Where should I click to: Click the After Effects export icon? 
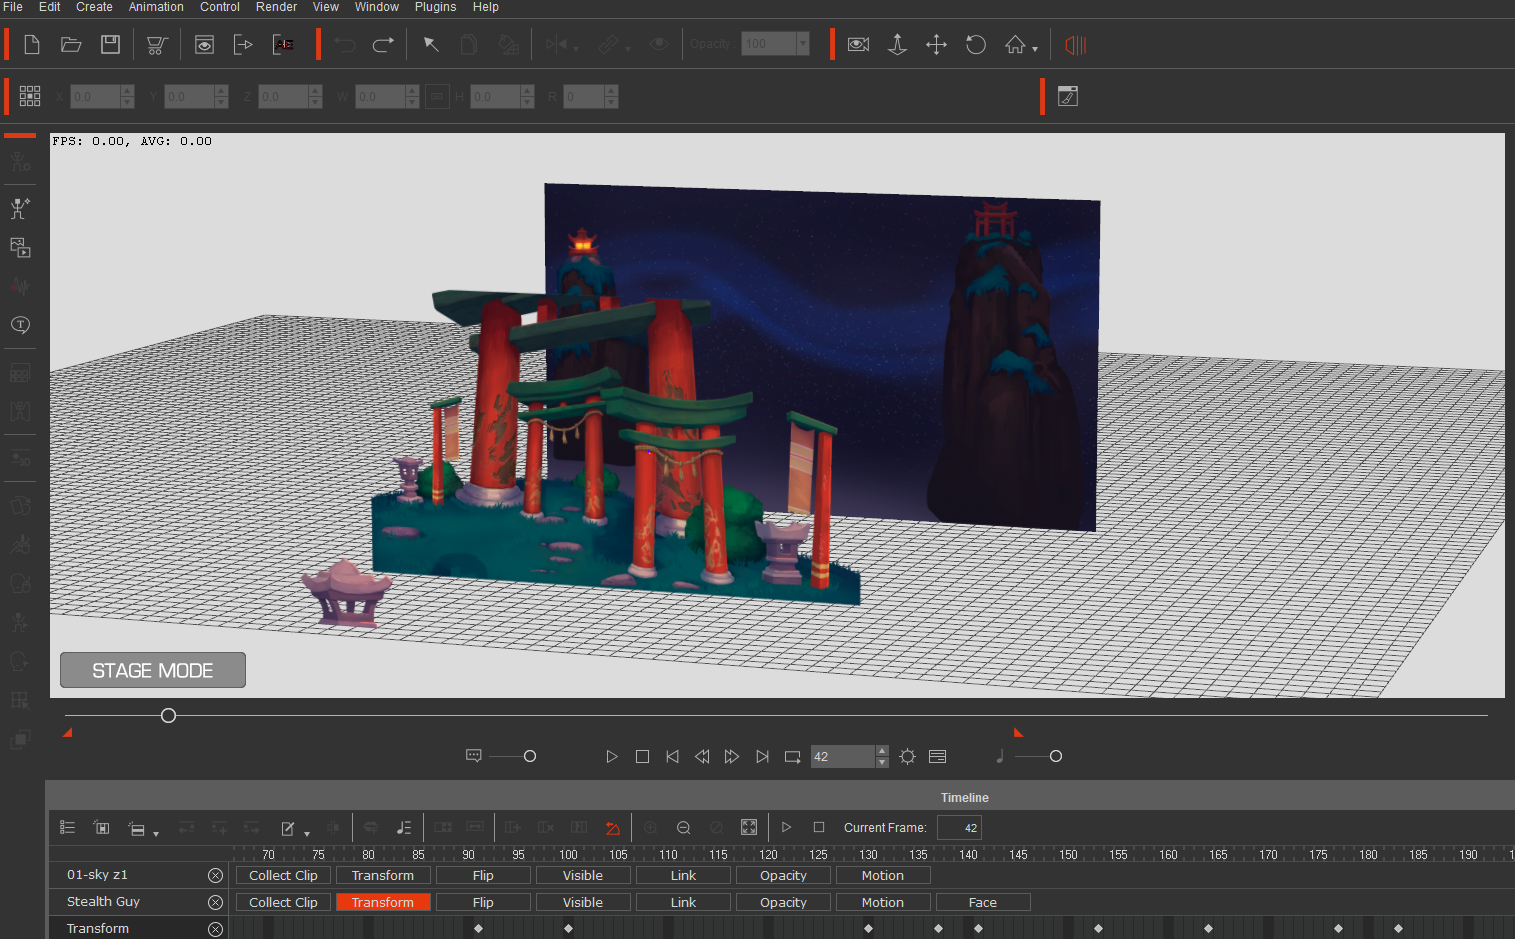pyautogui.click(x=284, y=45)
